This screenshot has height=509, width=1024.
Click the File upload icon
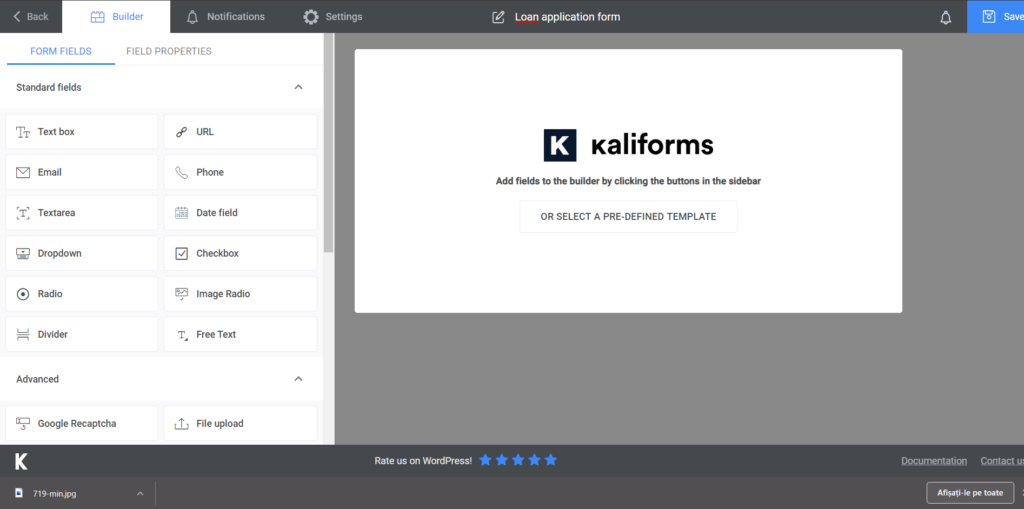(x=182, y=424)
